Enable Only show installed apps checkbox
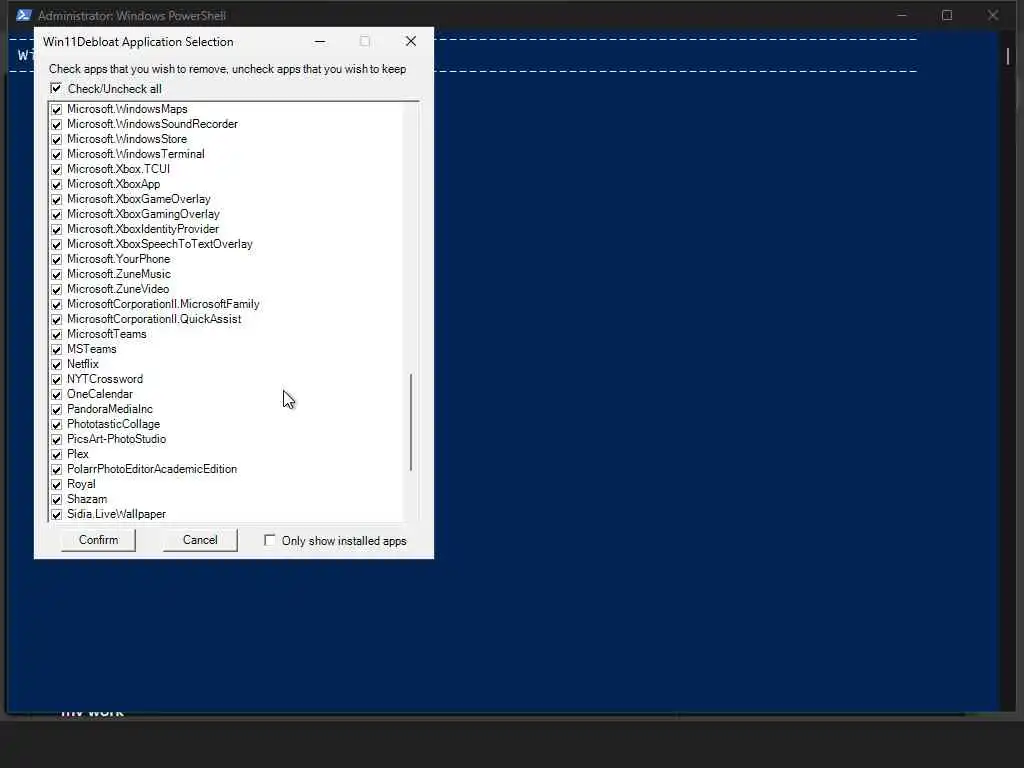Screen dimensions: 1024x768 [x=270, y=540]
